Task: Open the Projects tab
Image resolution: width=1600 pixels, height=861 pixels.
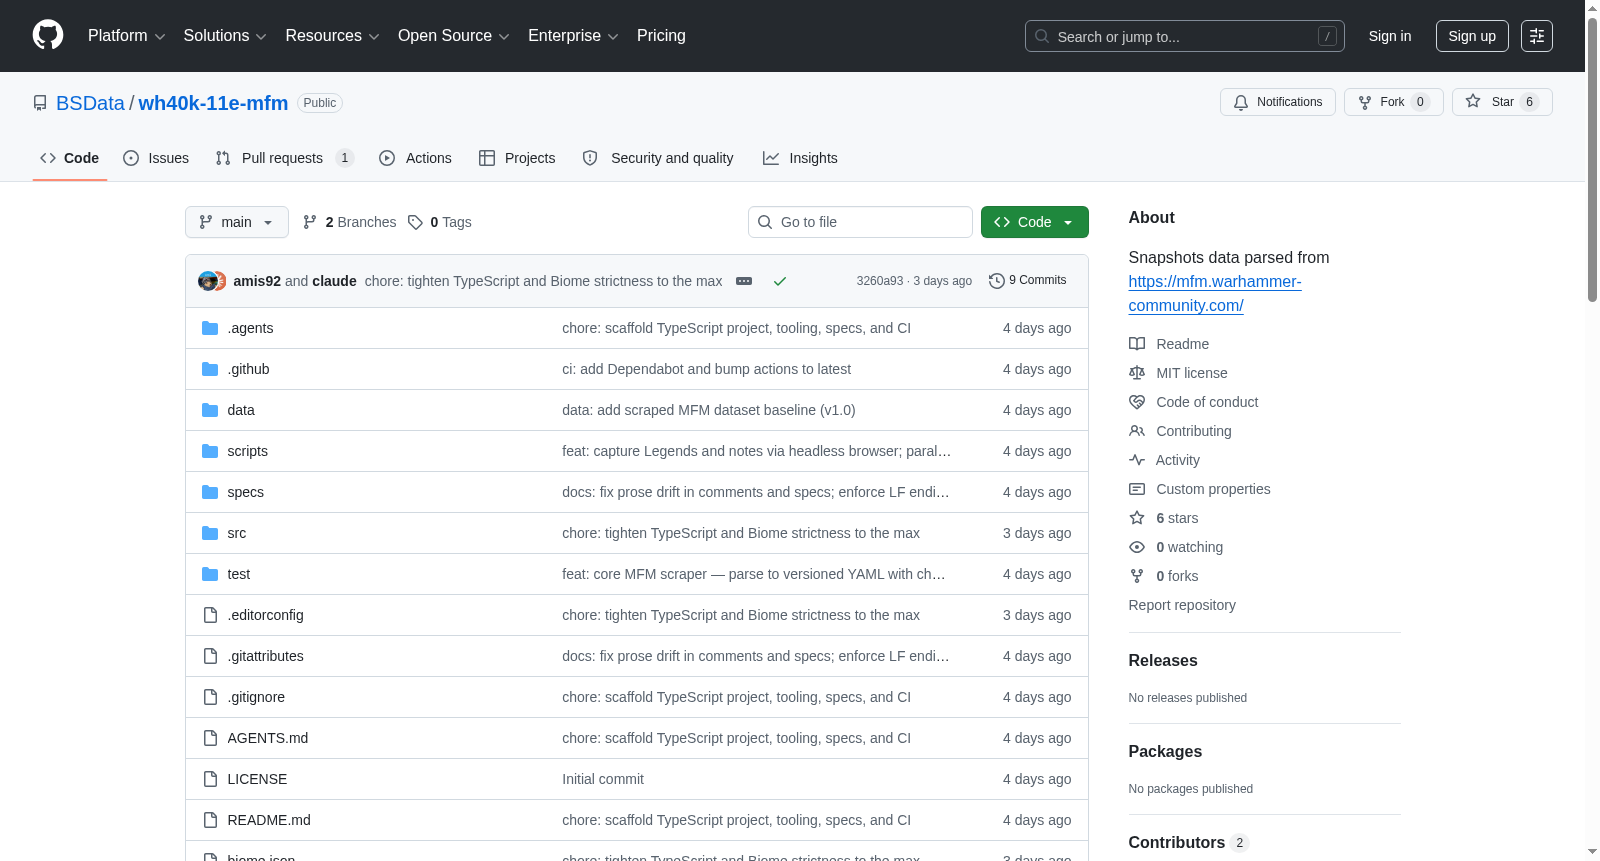Action: pyautogui.click(x=517, y=158)
